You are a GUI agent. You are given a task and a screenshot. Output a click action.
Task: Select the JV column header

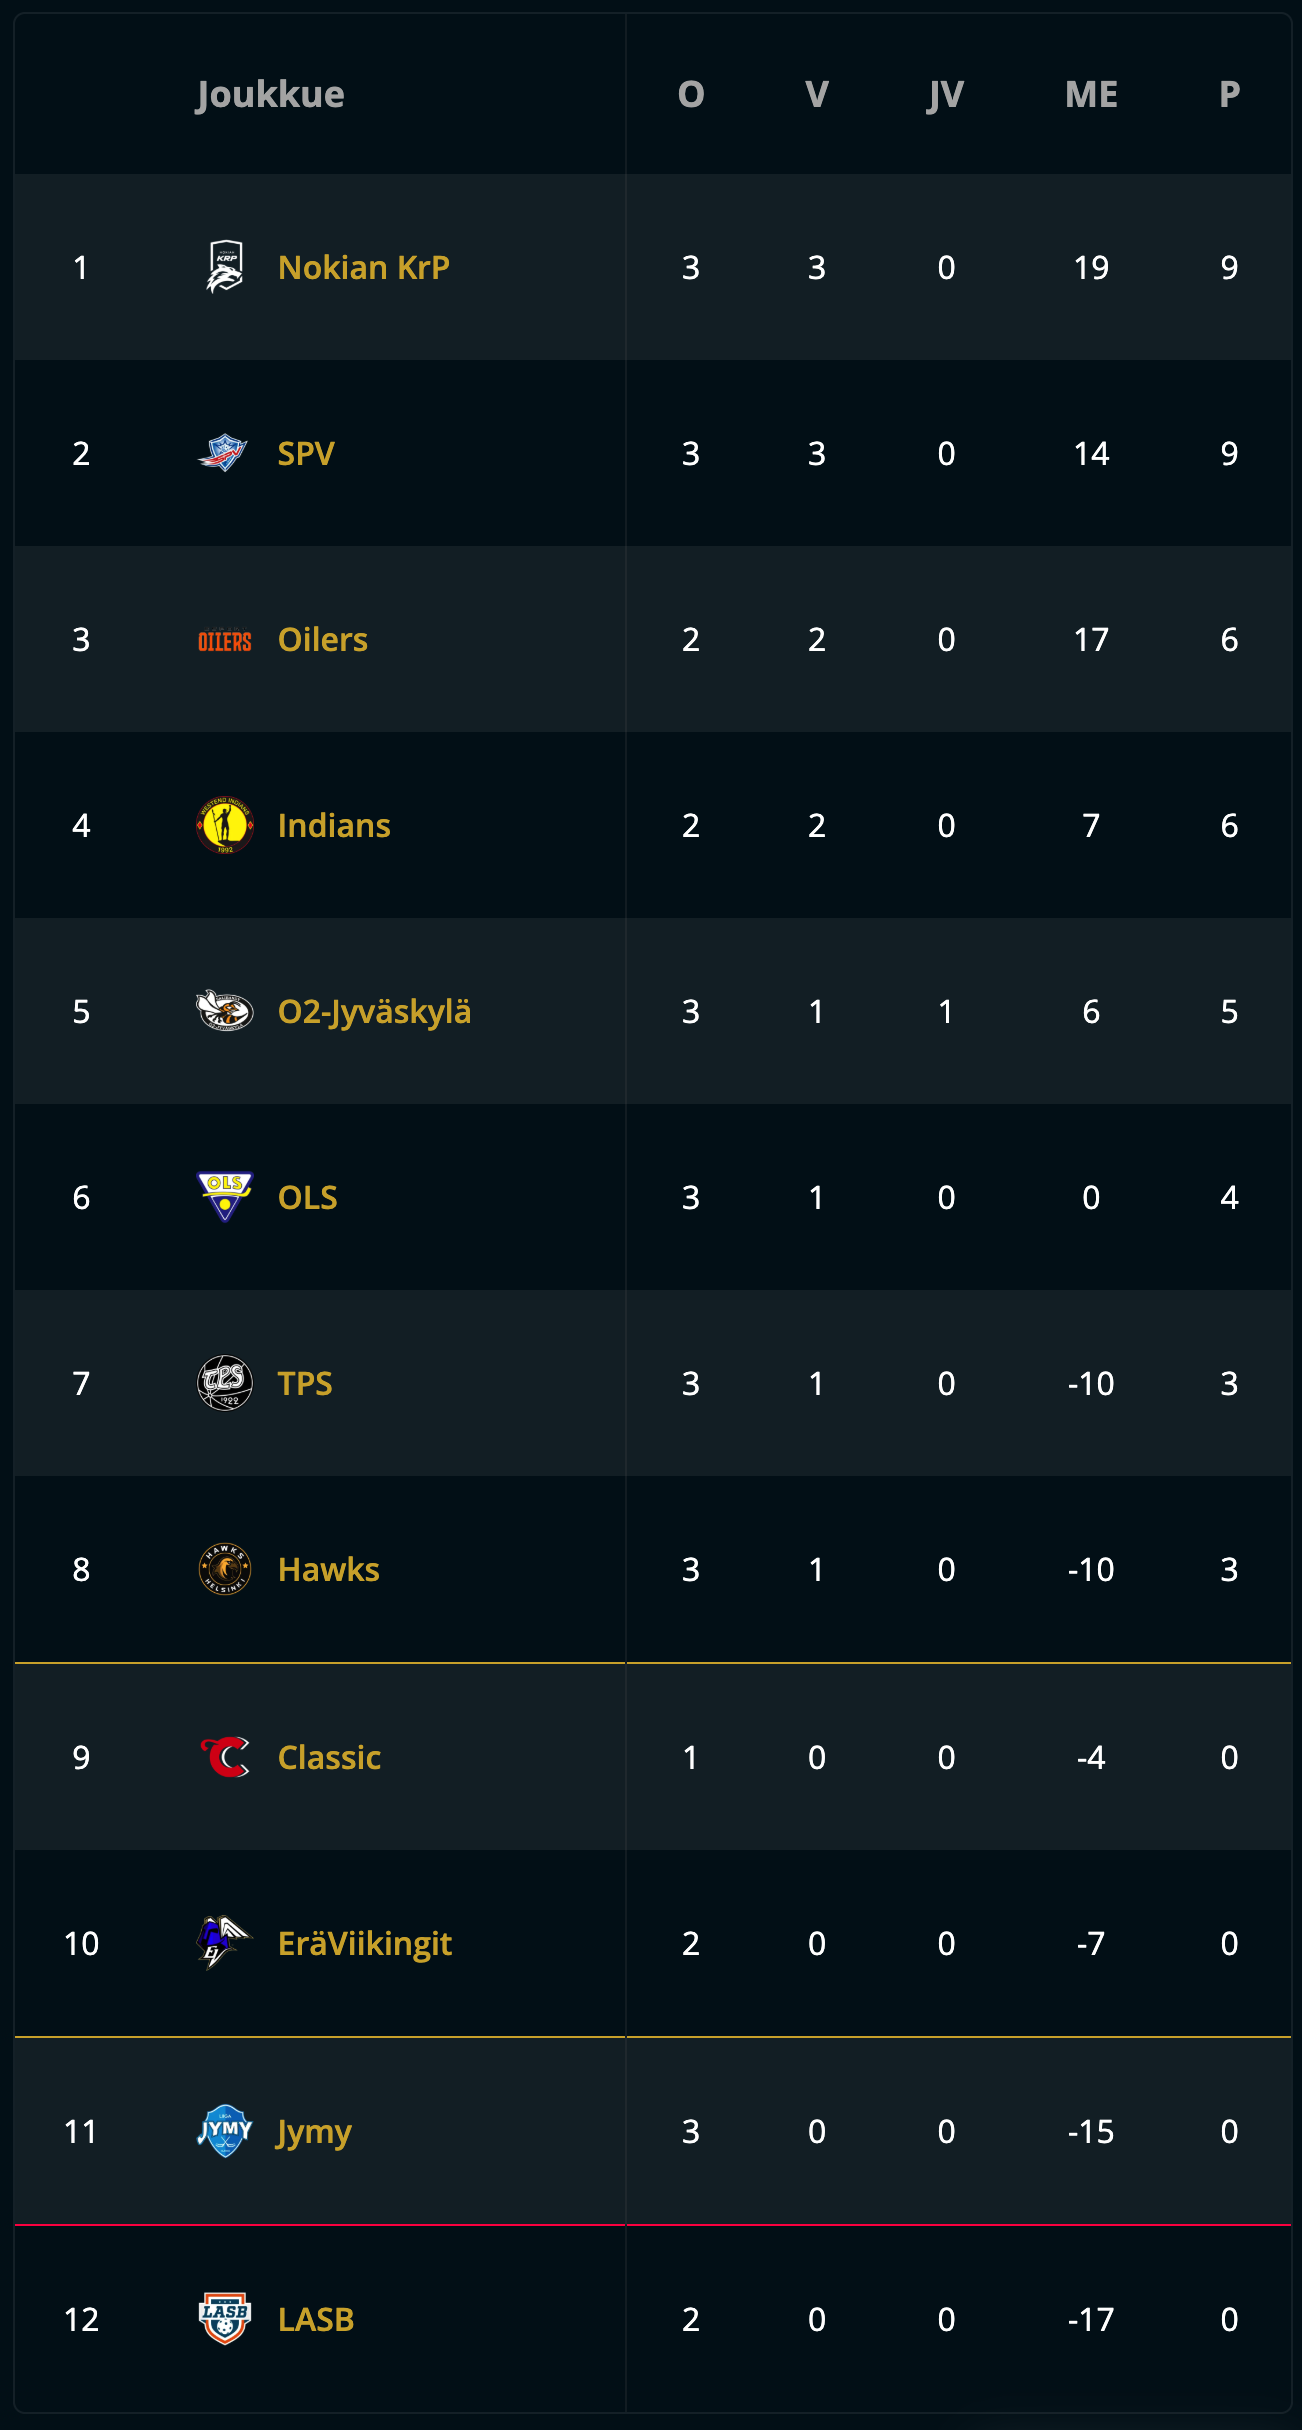(945, 94)
